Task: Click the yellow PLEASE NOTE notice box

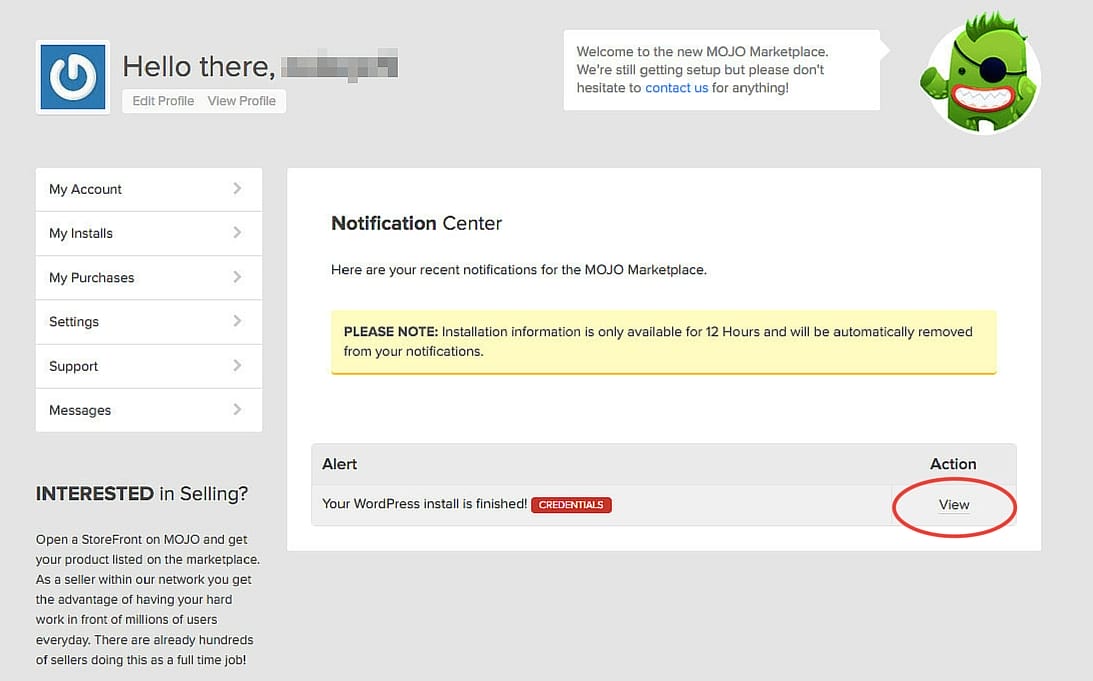Action: [x=663, y=341]
